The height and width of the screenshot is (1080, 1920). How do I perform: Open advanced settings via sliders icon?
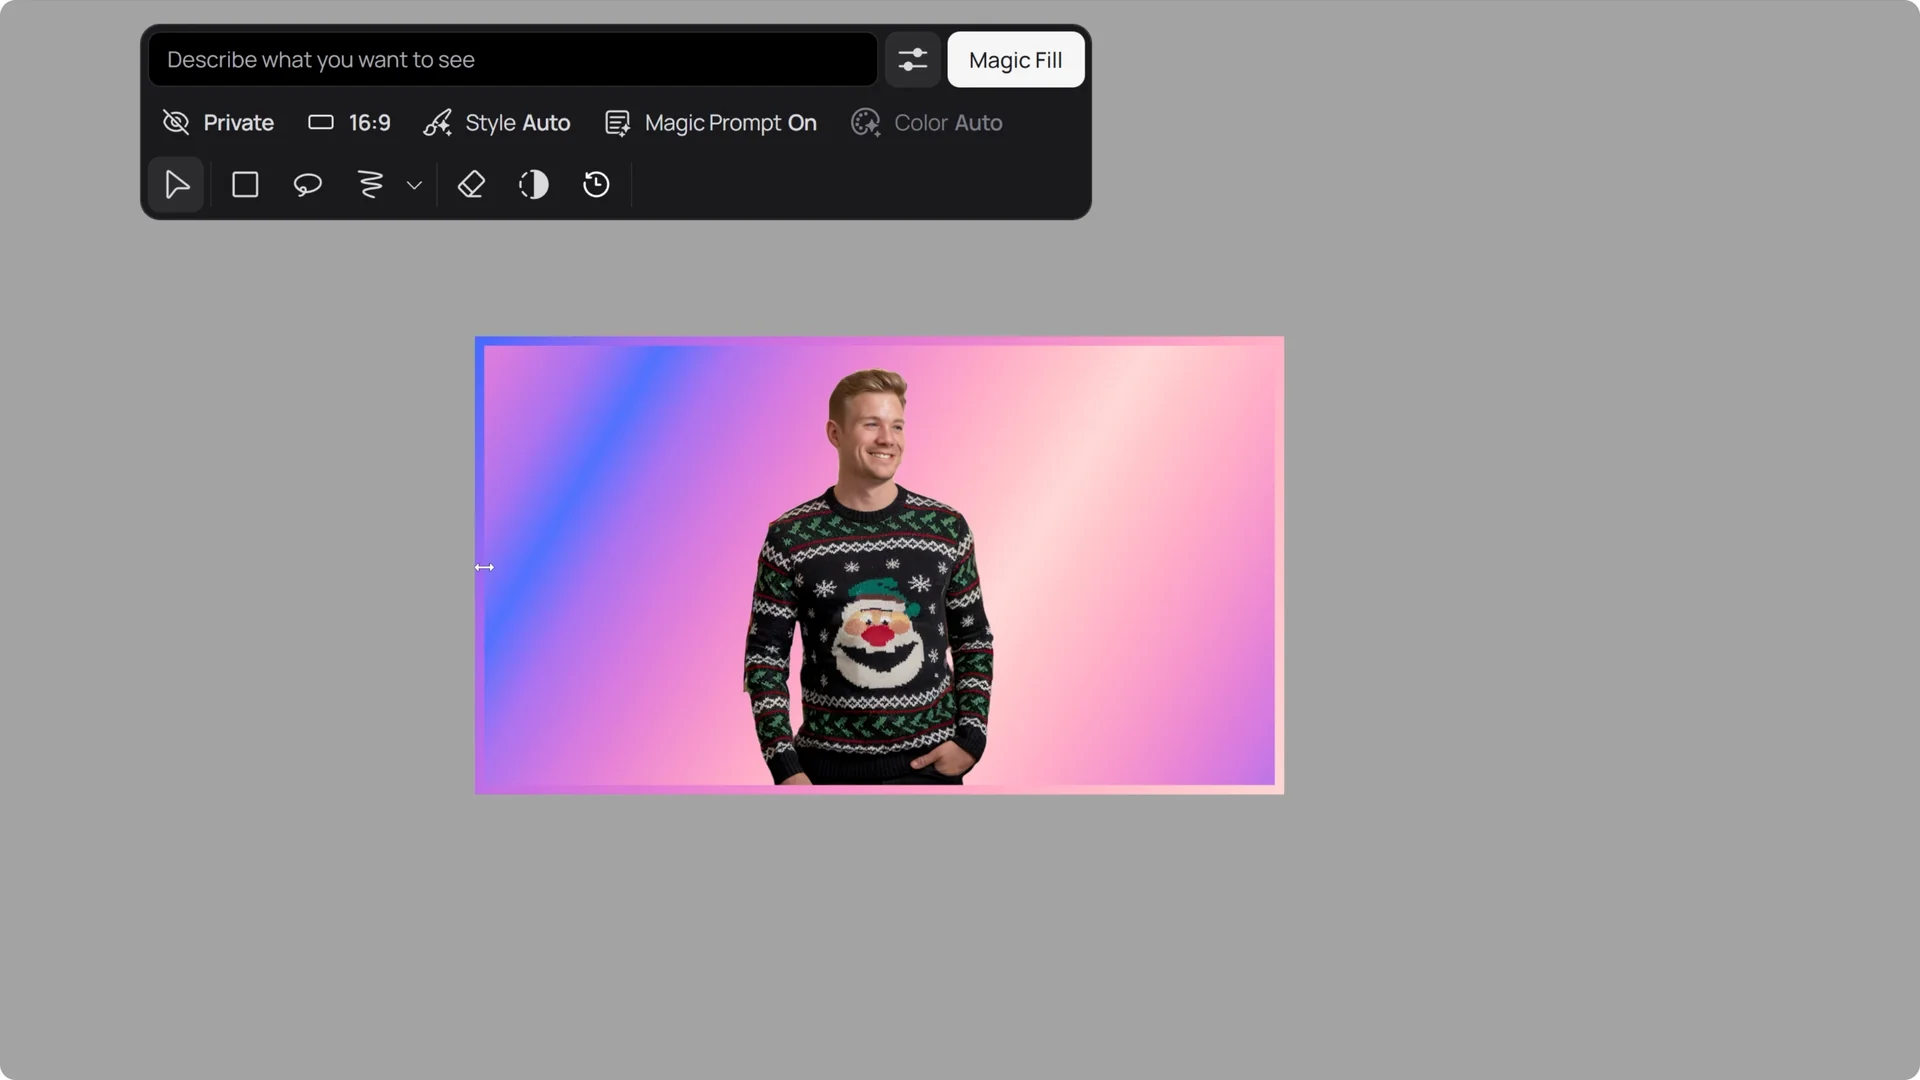(912, 60)
